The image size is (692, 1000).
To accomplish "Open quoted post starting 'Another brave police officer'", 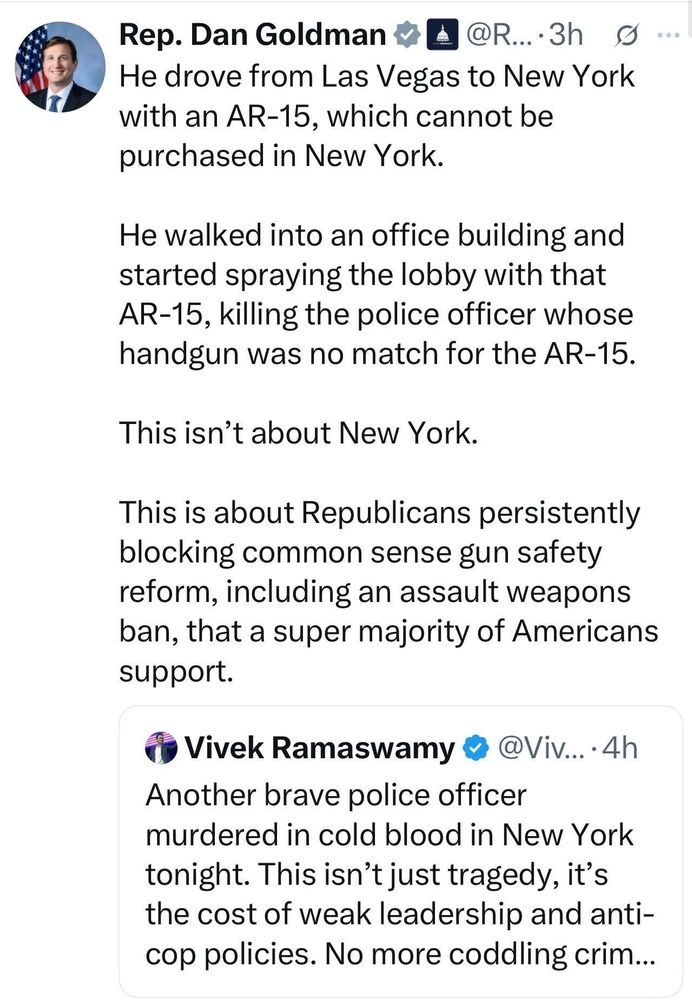I will 401,851.
